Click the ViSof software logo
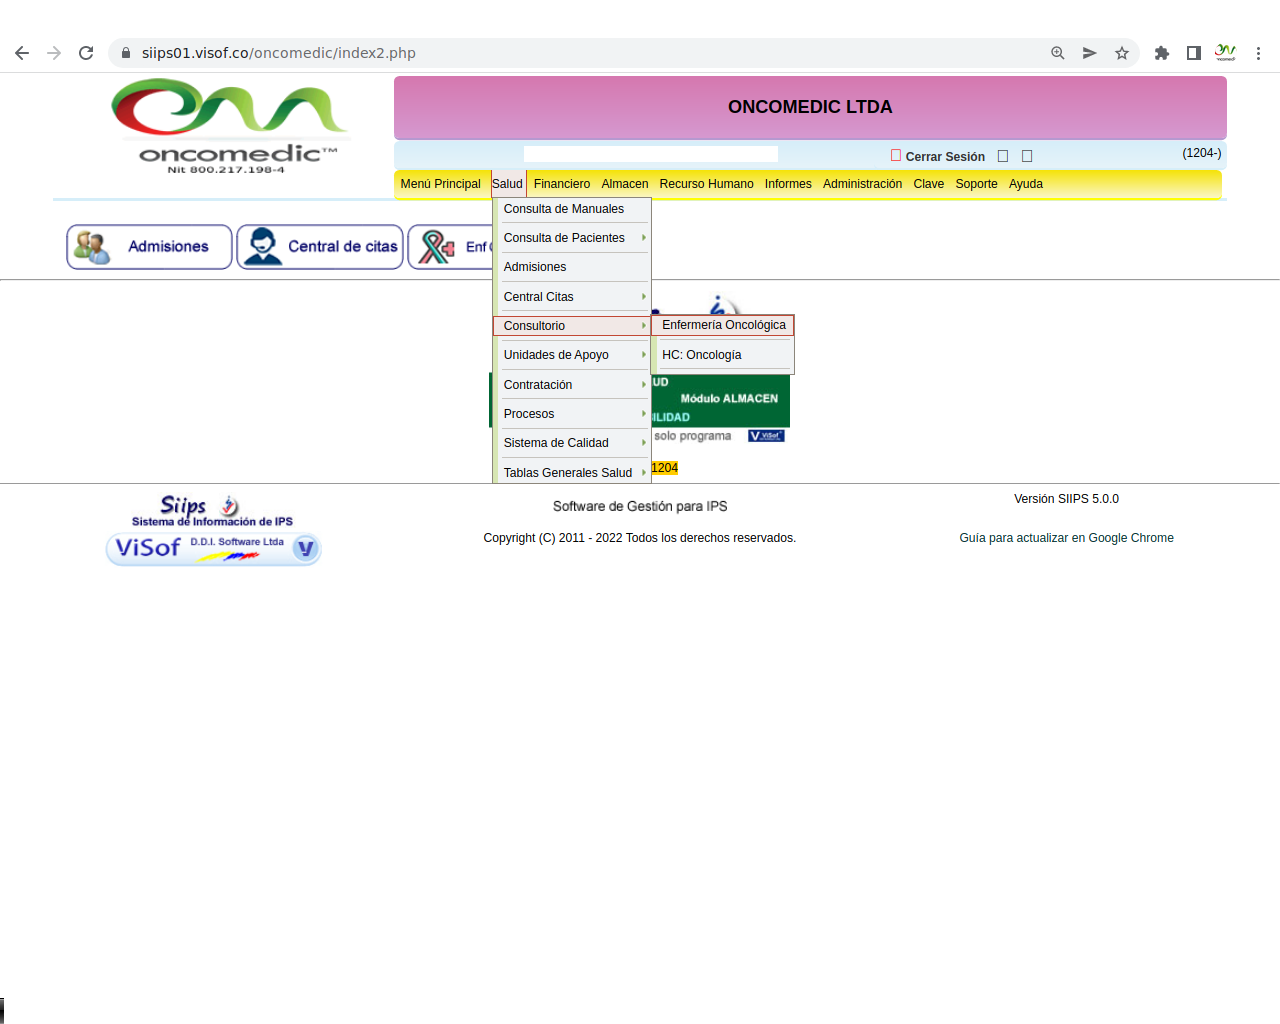 (x=213, y=548)
